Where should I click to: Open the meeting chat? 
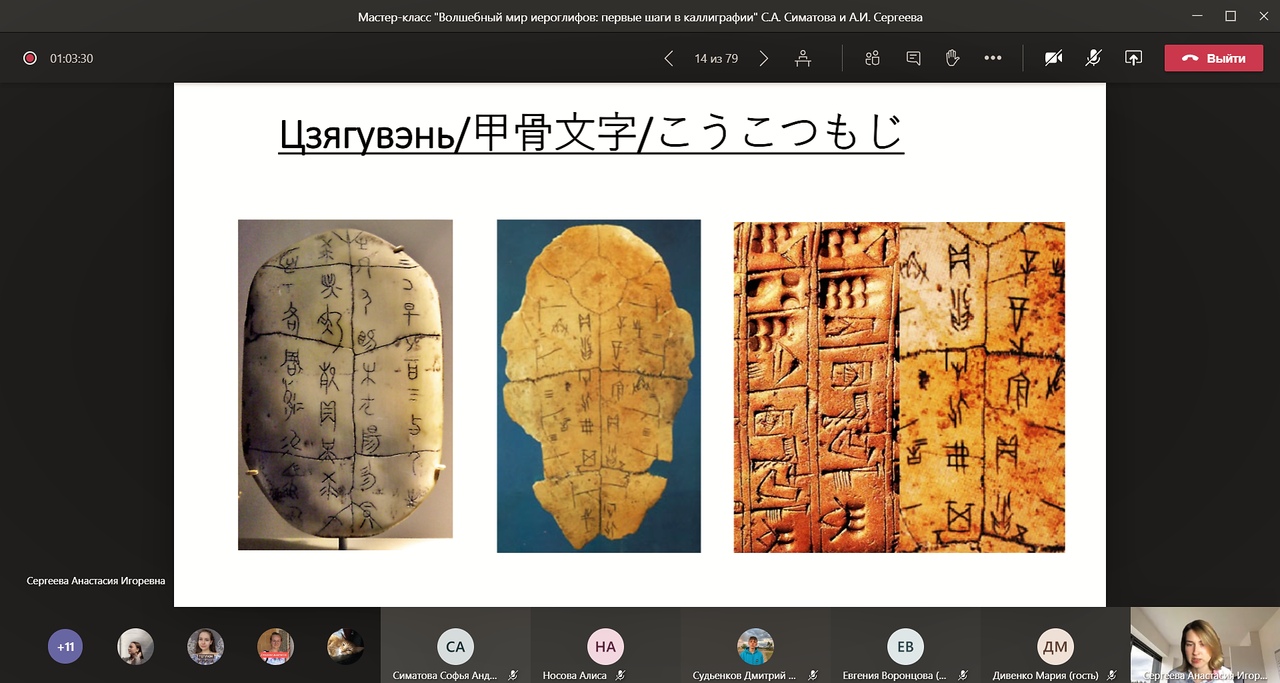913,59
